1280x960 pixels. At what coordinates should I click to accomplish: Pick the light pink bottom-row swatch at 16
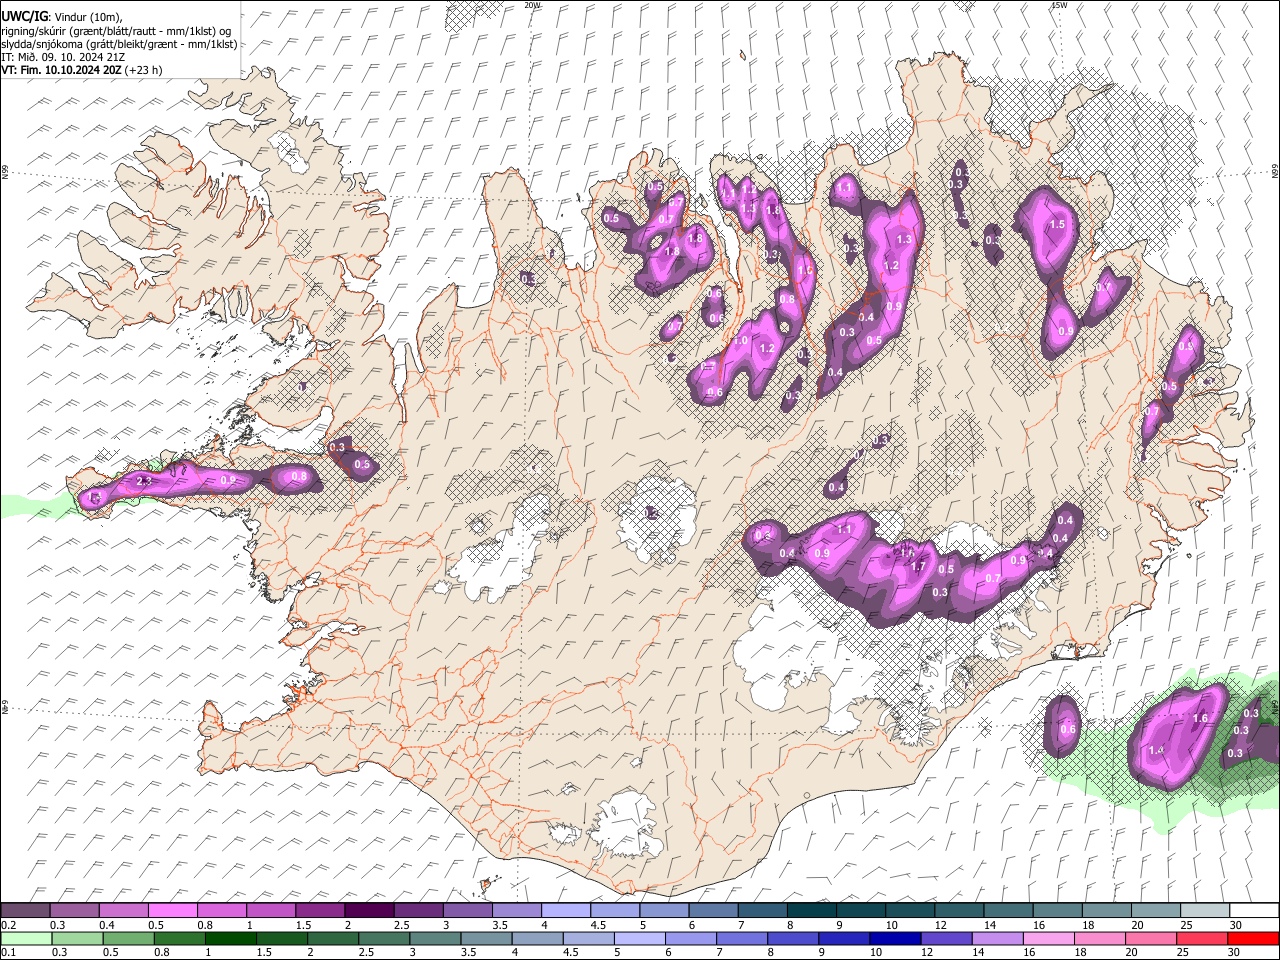pos(1049,939)
